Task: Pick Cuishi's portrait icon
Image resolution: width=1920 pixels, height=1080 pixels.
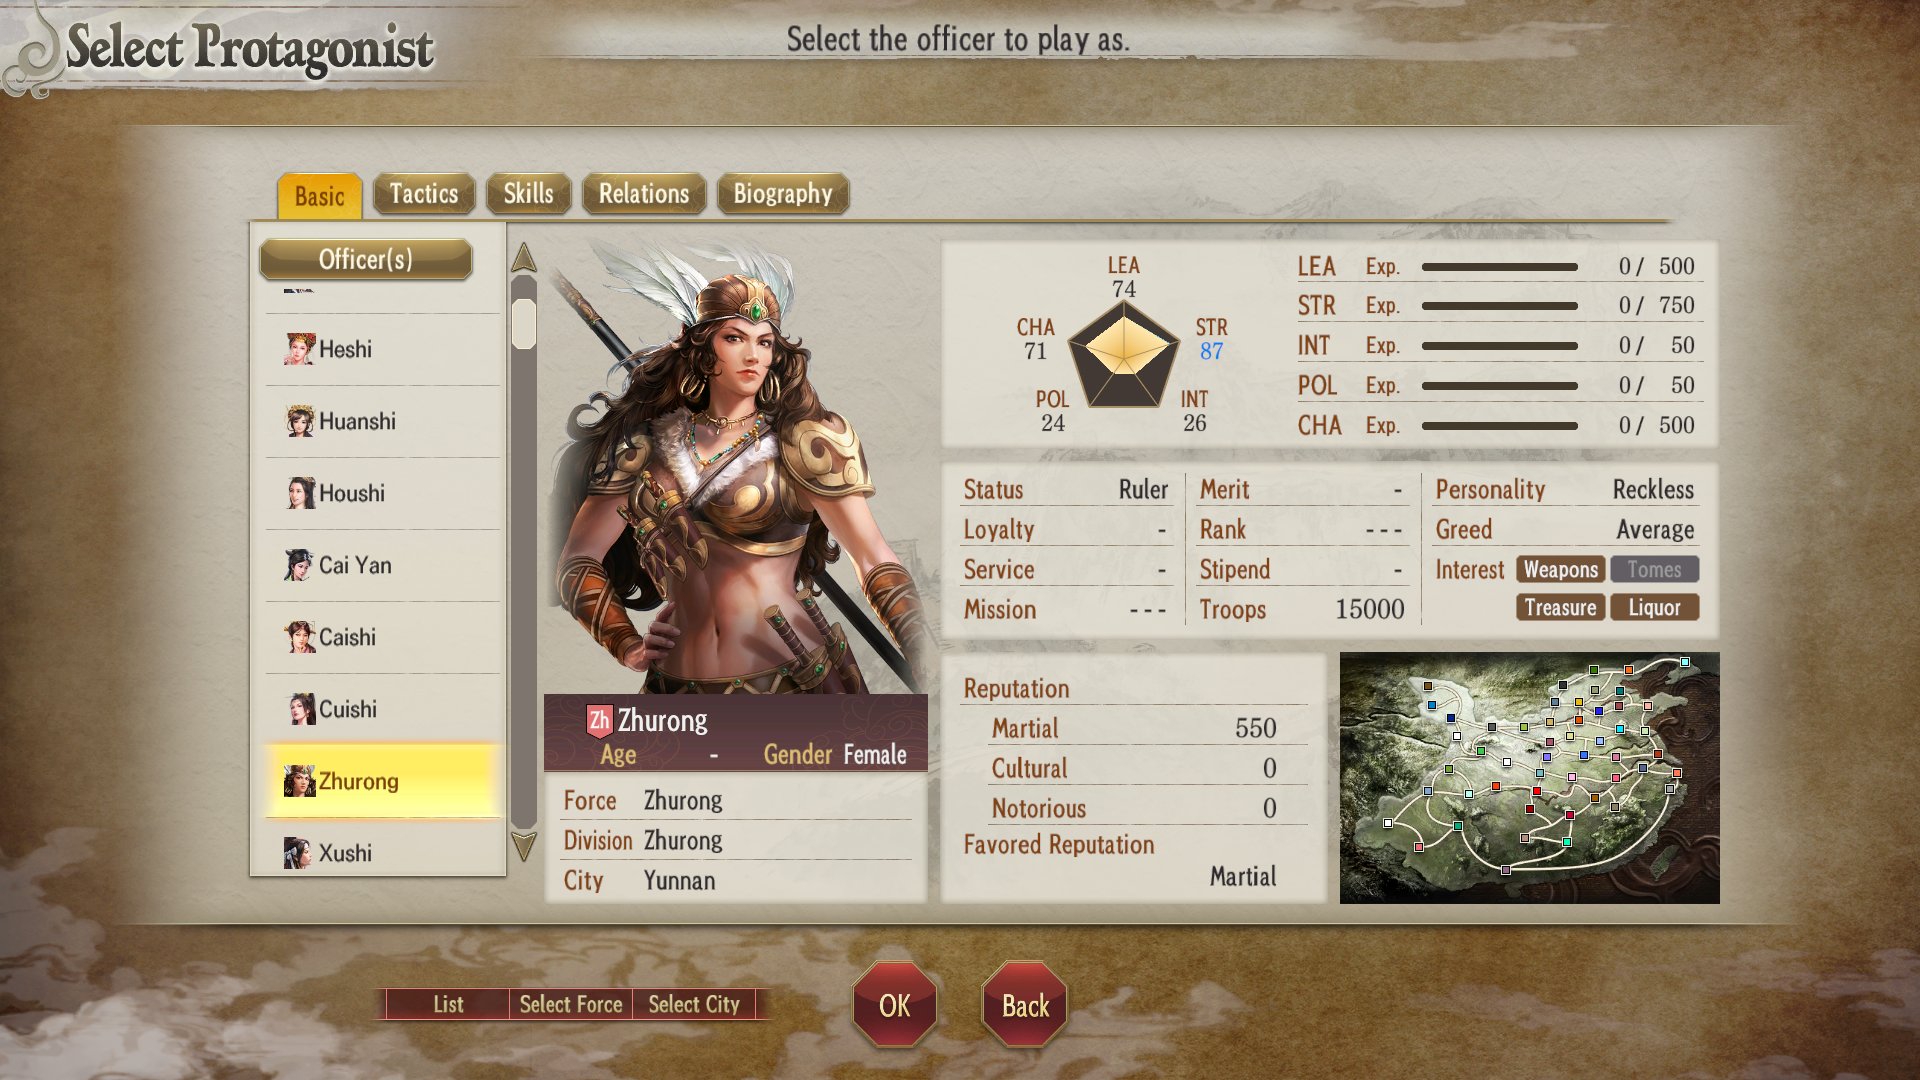Action: (299, 709)
